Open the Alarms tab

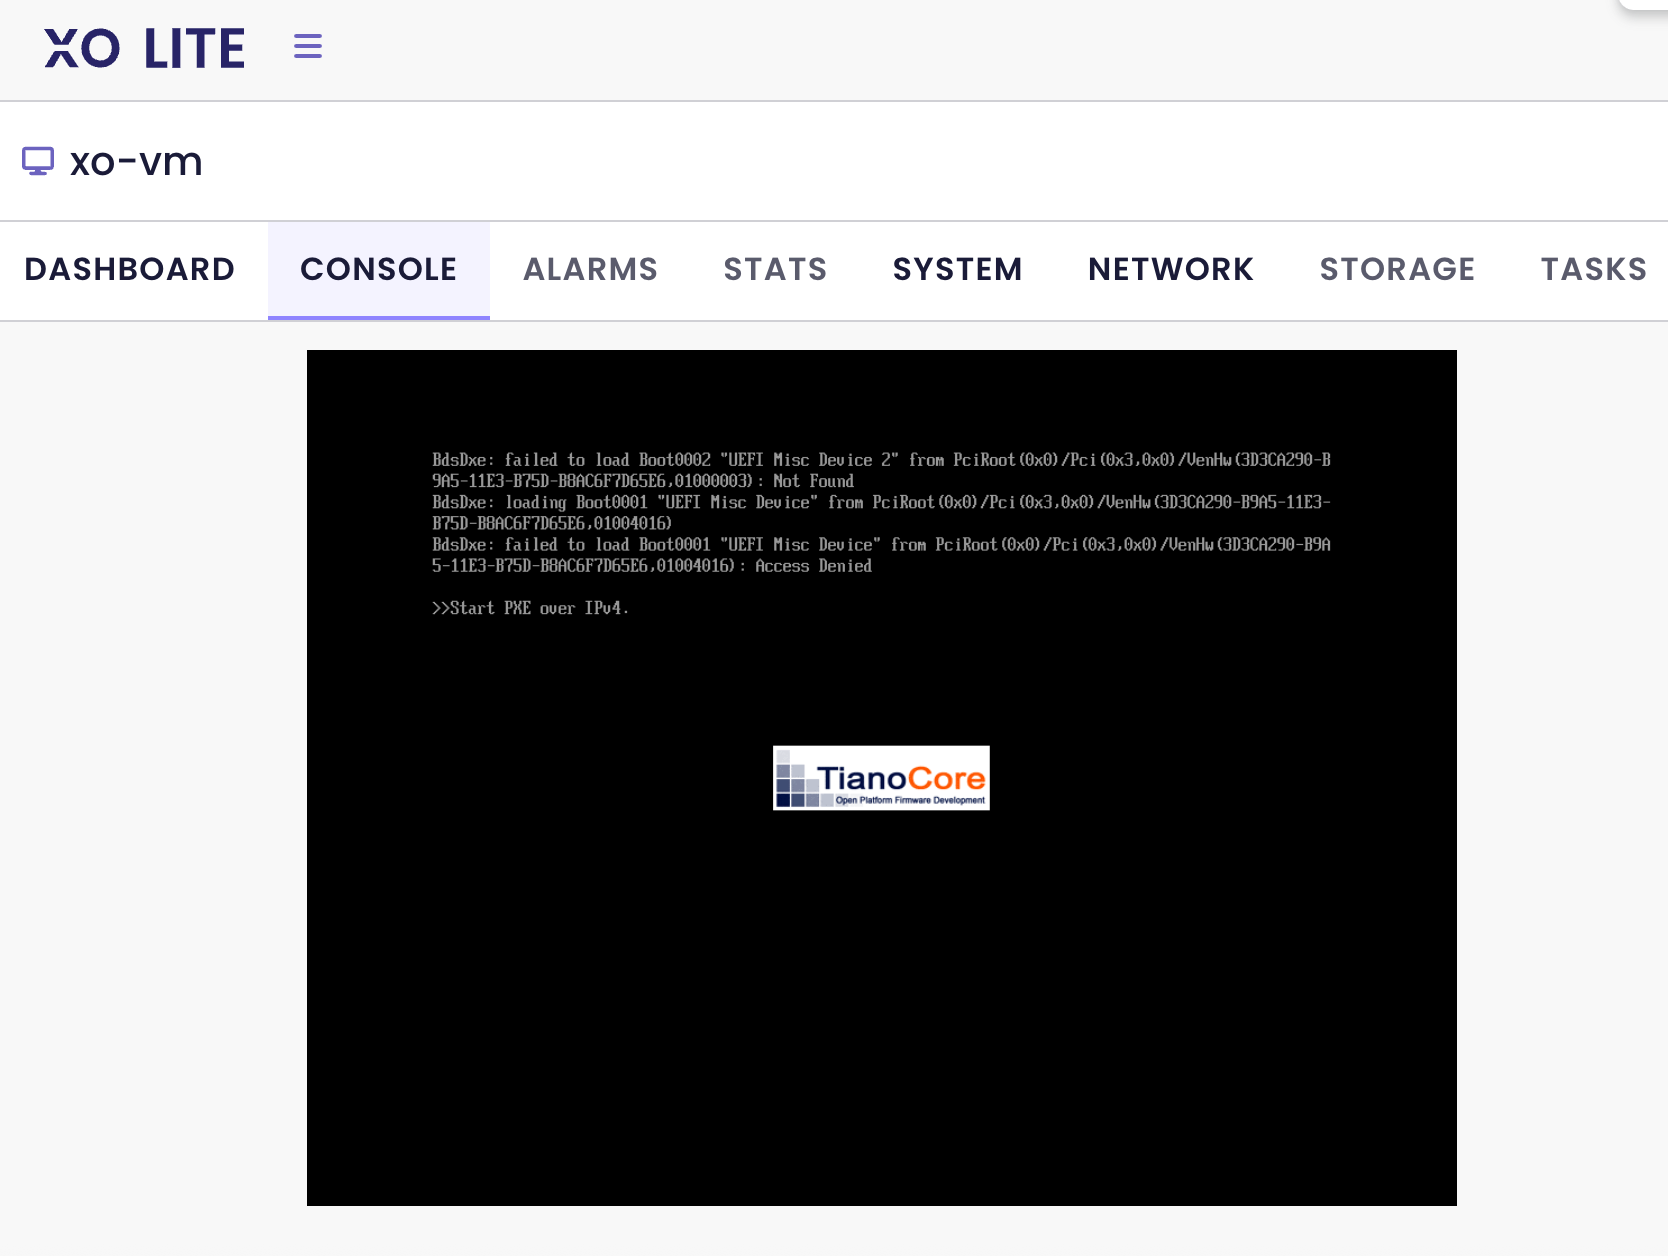click(x=590, y=269)
